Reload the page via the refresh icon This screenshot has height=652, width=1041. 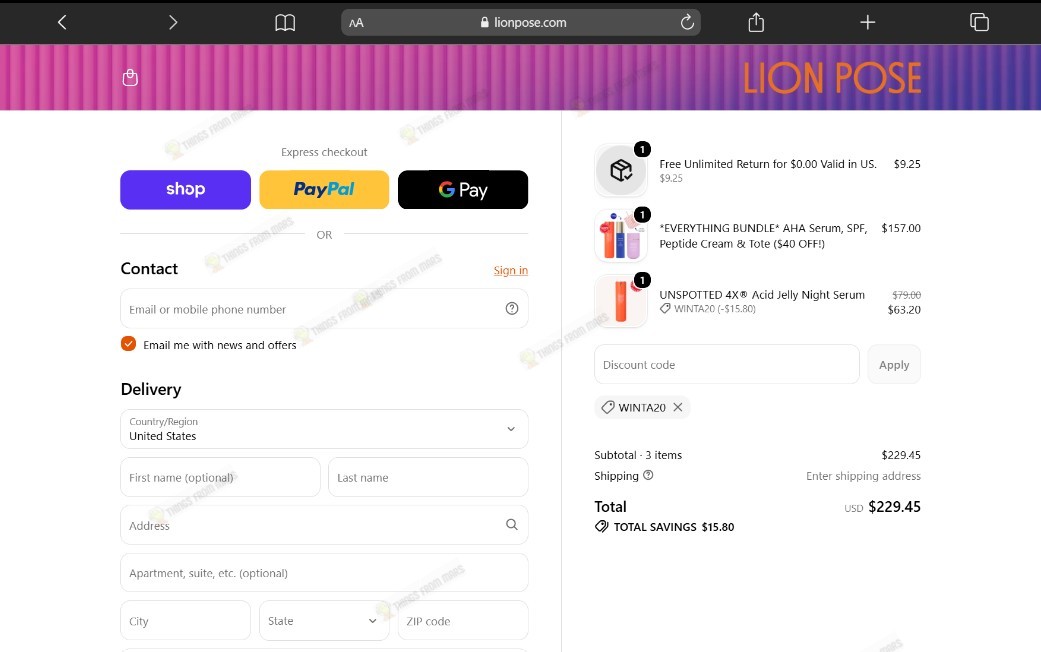(x=687, y=22)
